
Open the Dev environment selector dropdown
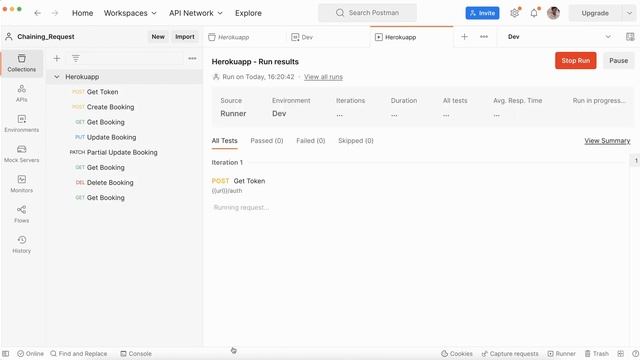(559, 37)
